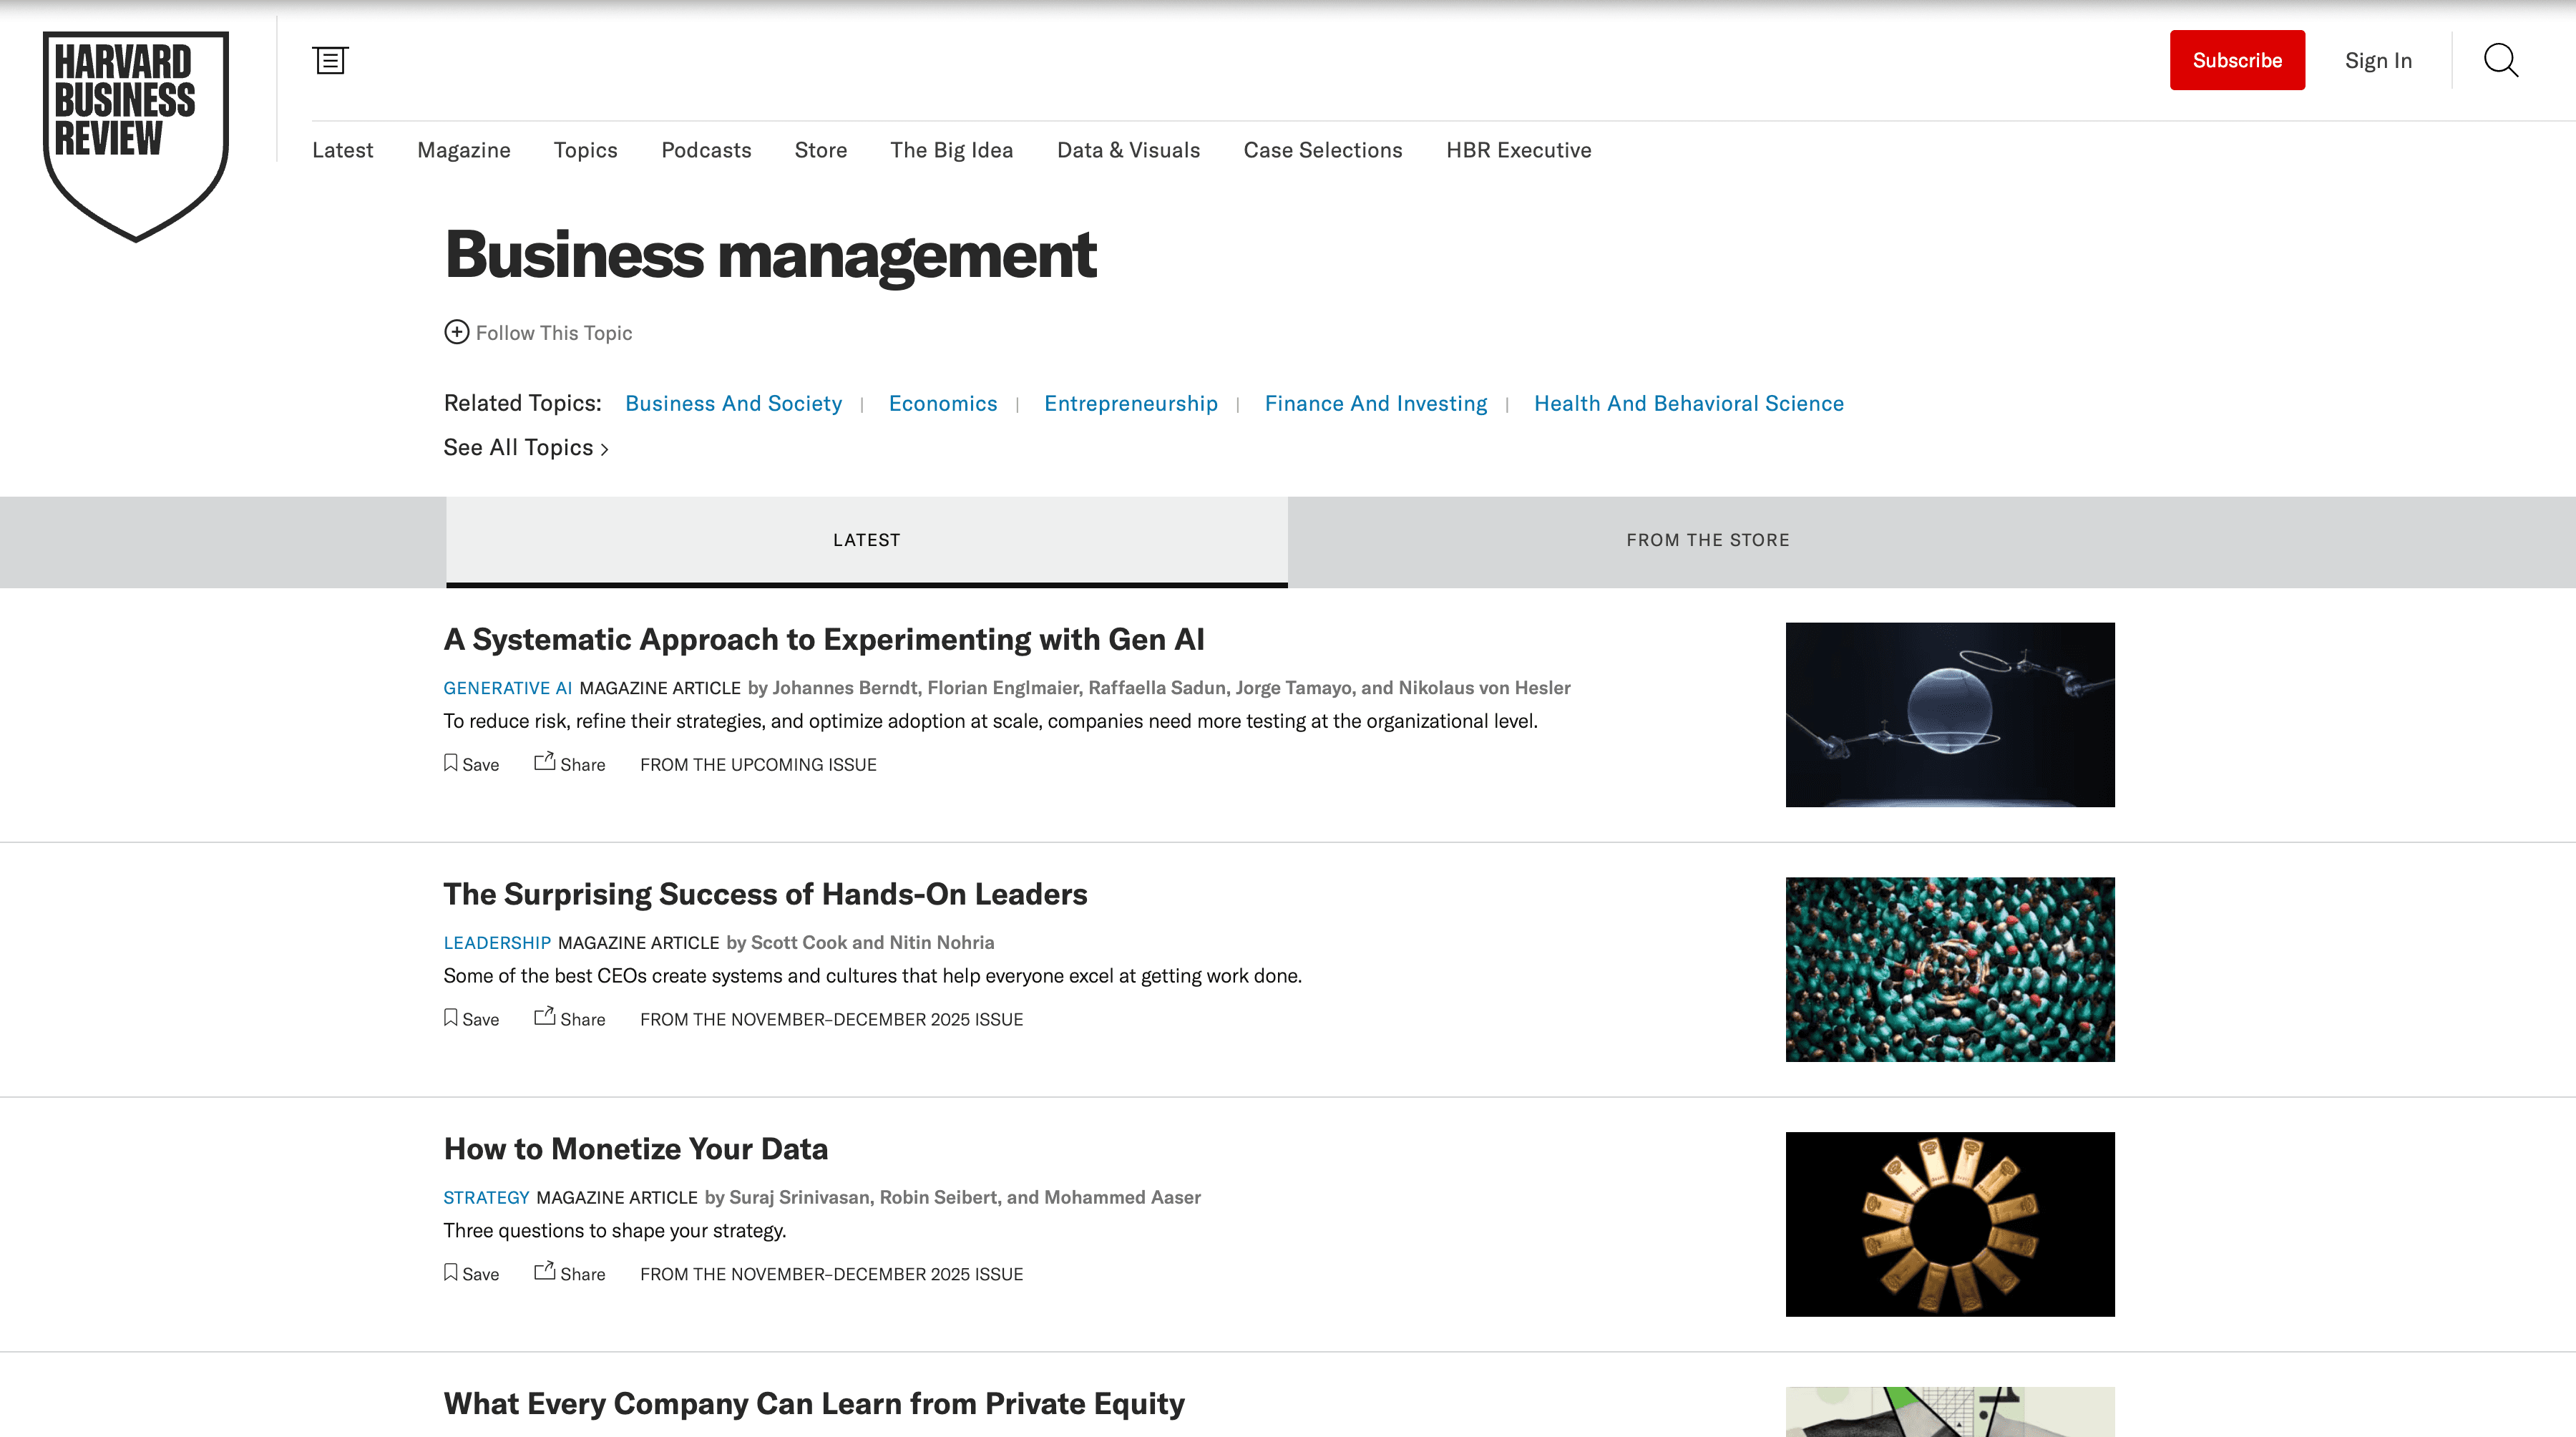The height and width of the screenshot is (1437, 2576).
Task: Open the hamburger navigation menu icon
Action: (x=330, y=60)
